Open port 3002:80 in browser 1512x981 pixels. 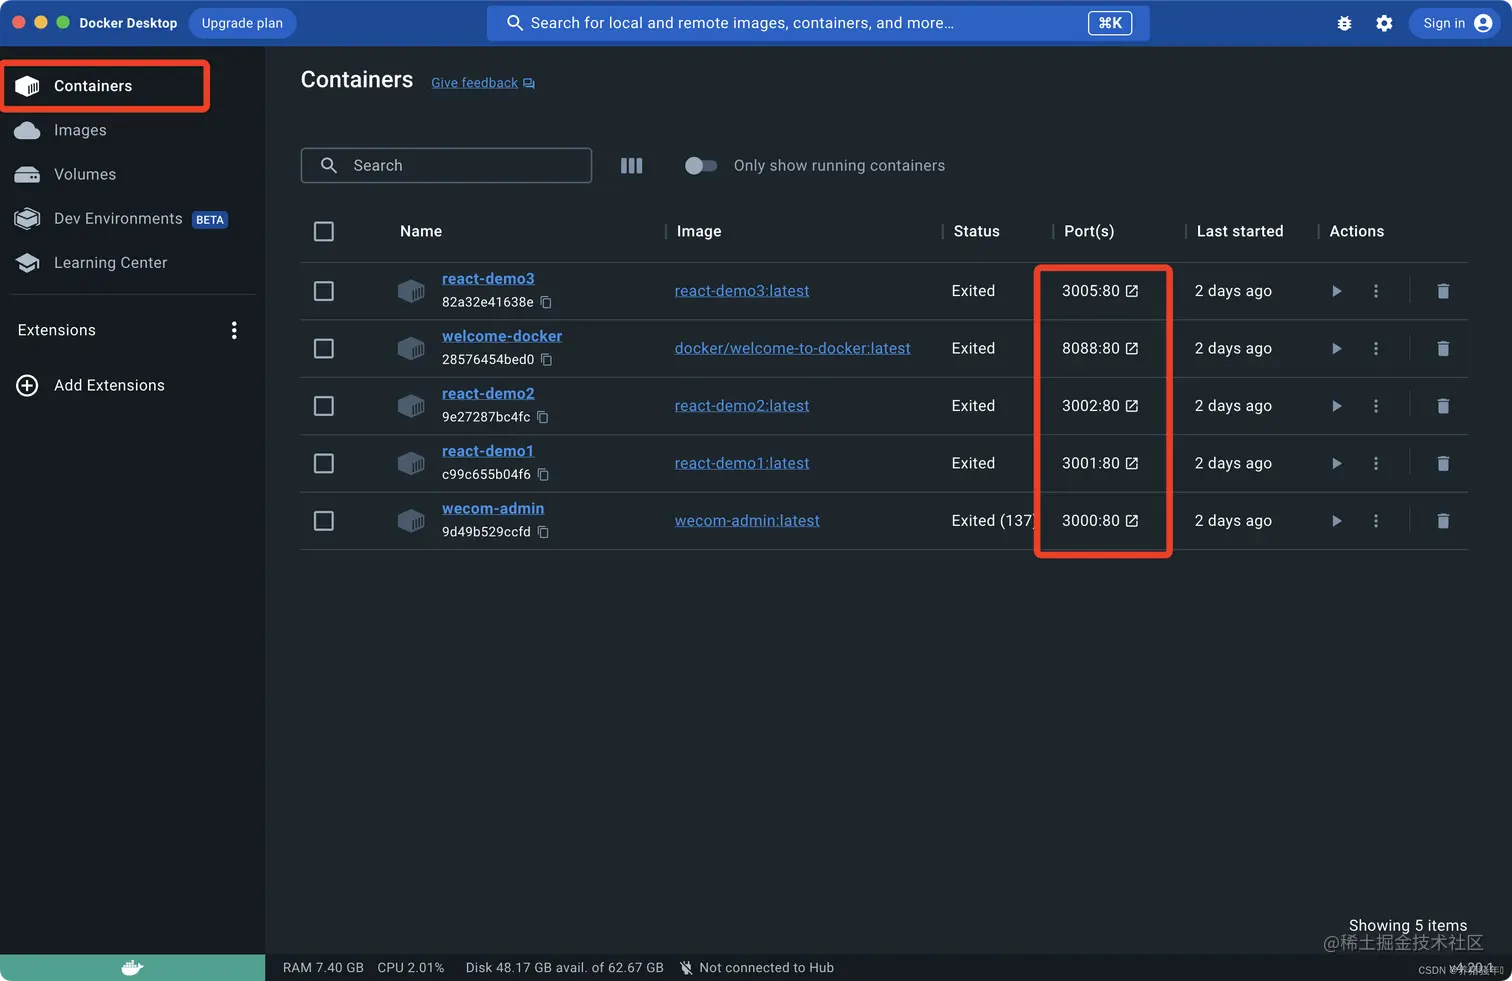1132,406
